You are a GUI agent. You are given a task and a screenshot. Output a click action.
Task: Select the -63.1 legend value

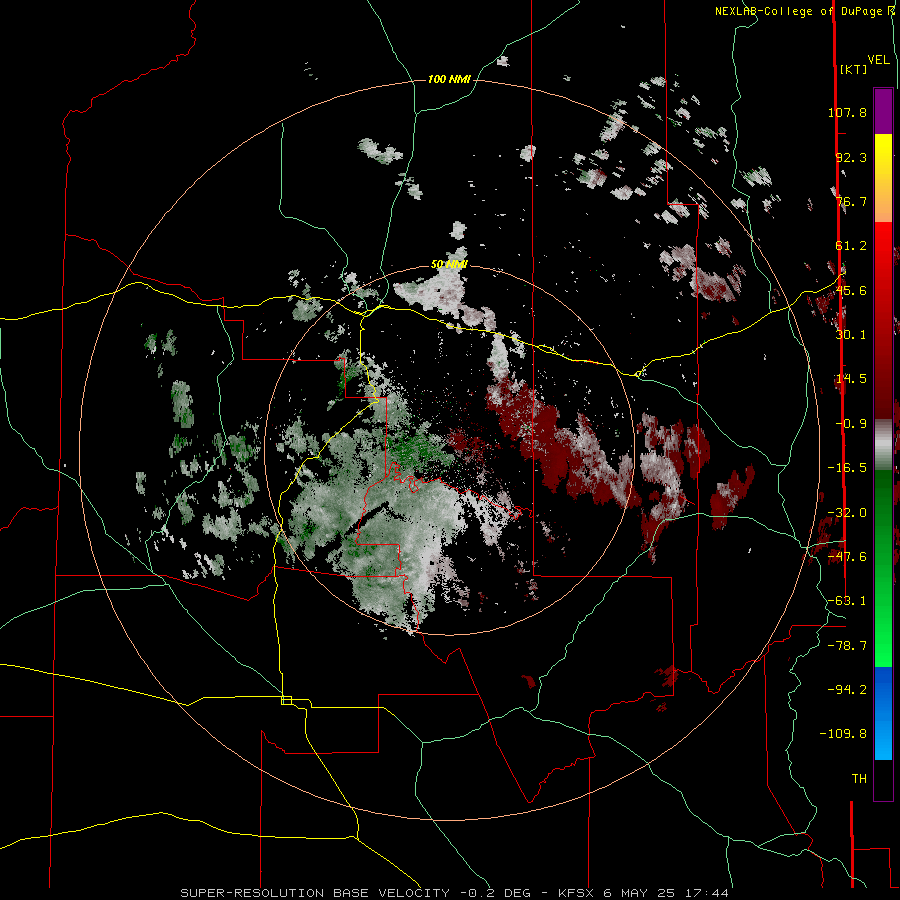pos(847,601)
